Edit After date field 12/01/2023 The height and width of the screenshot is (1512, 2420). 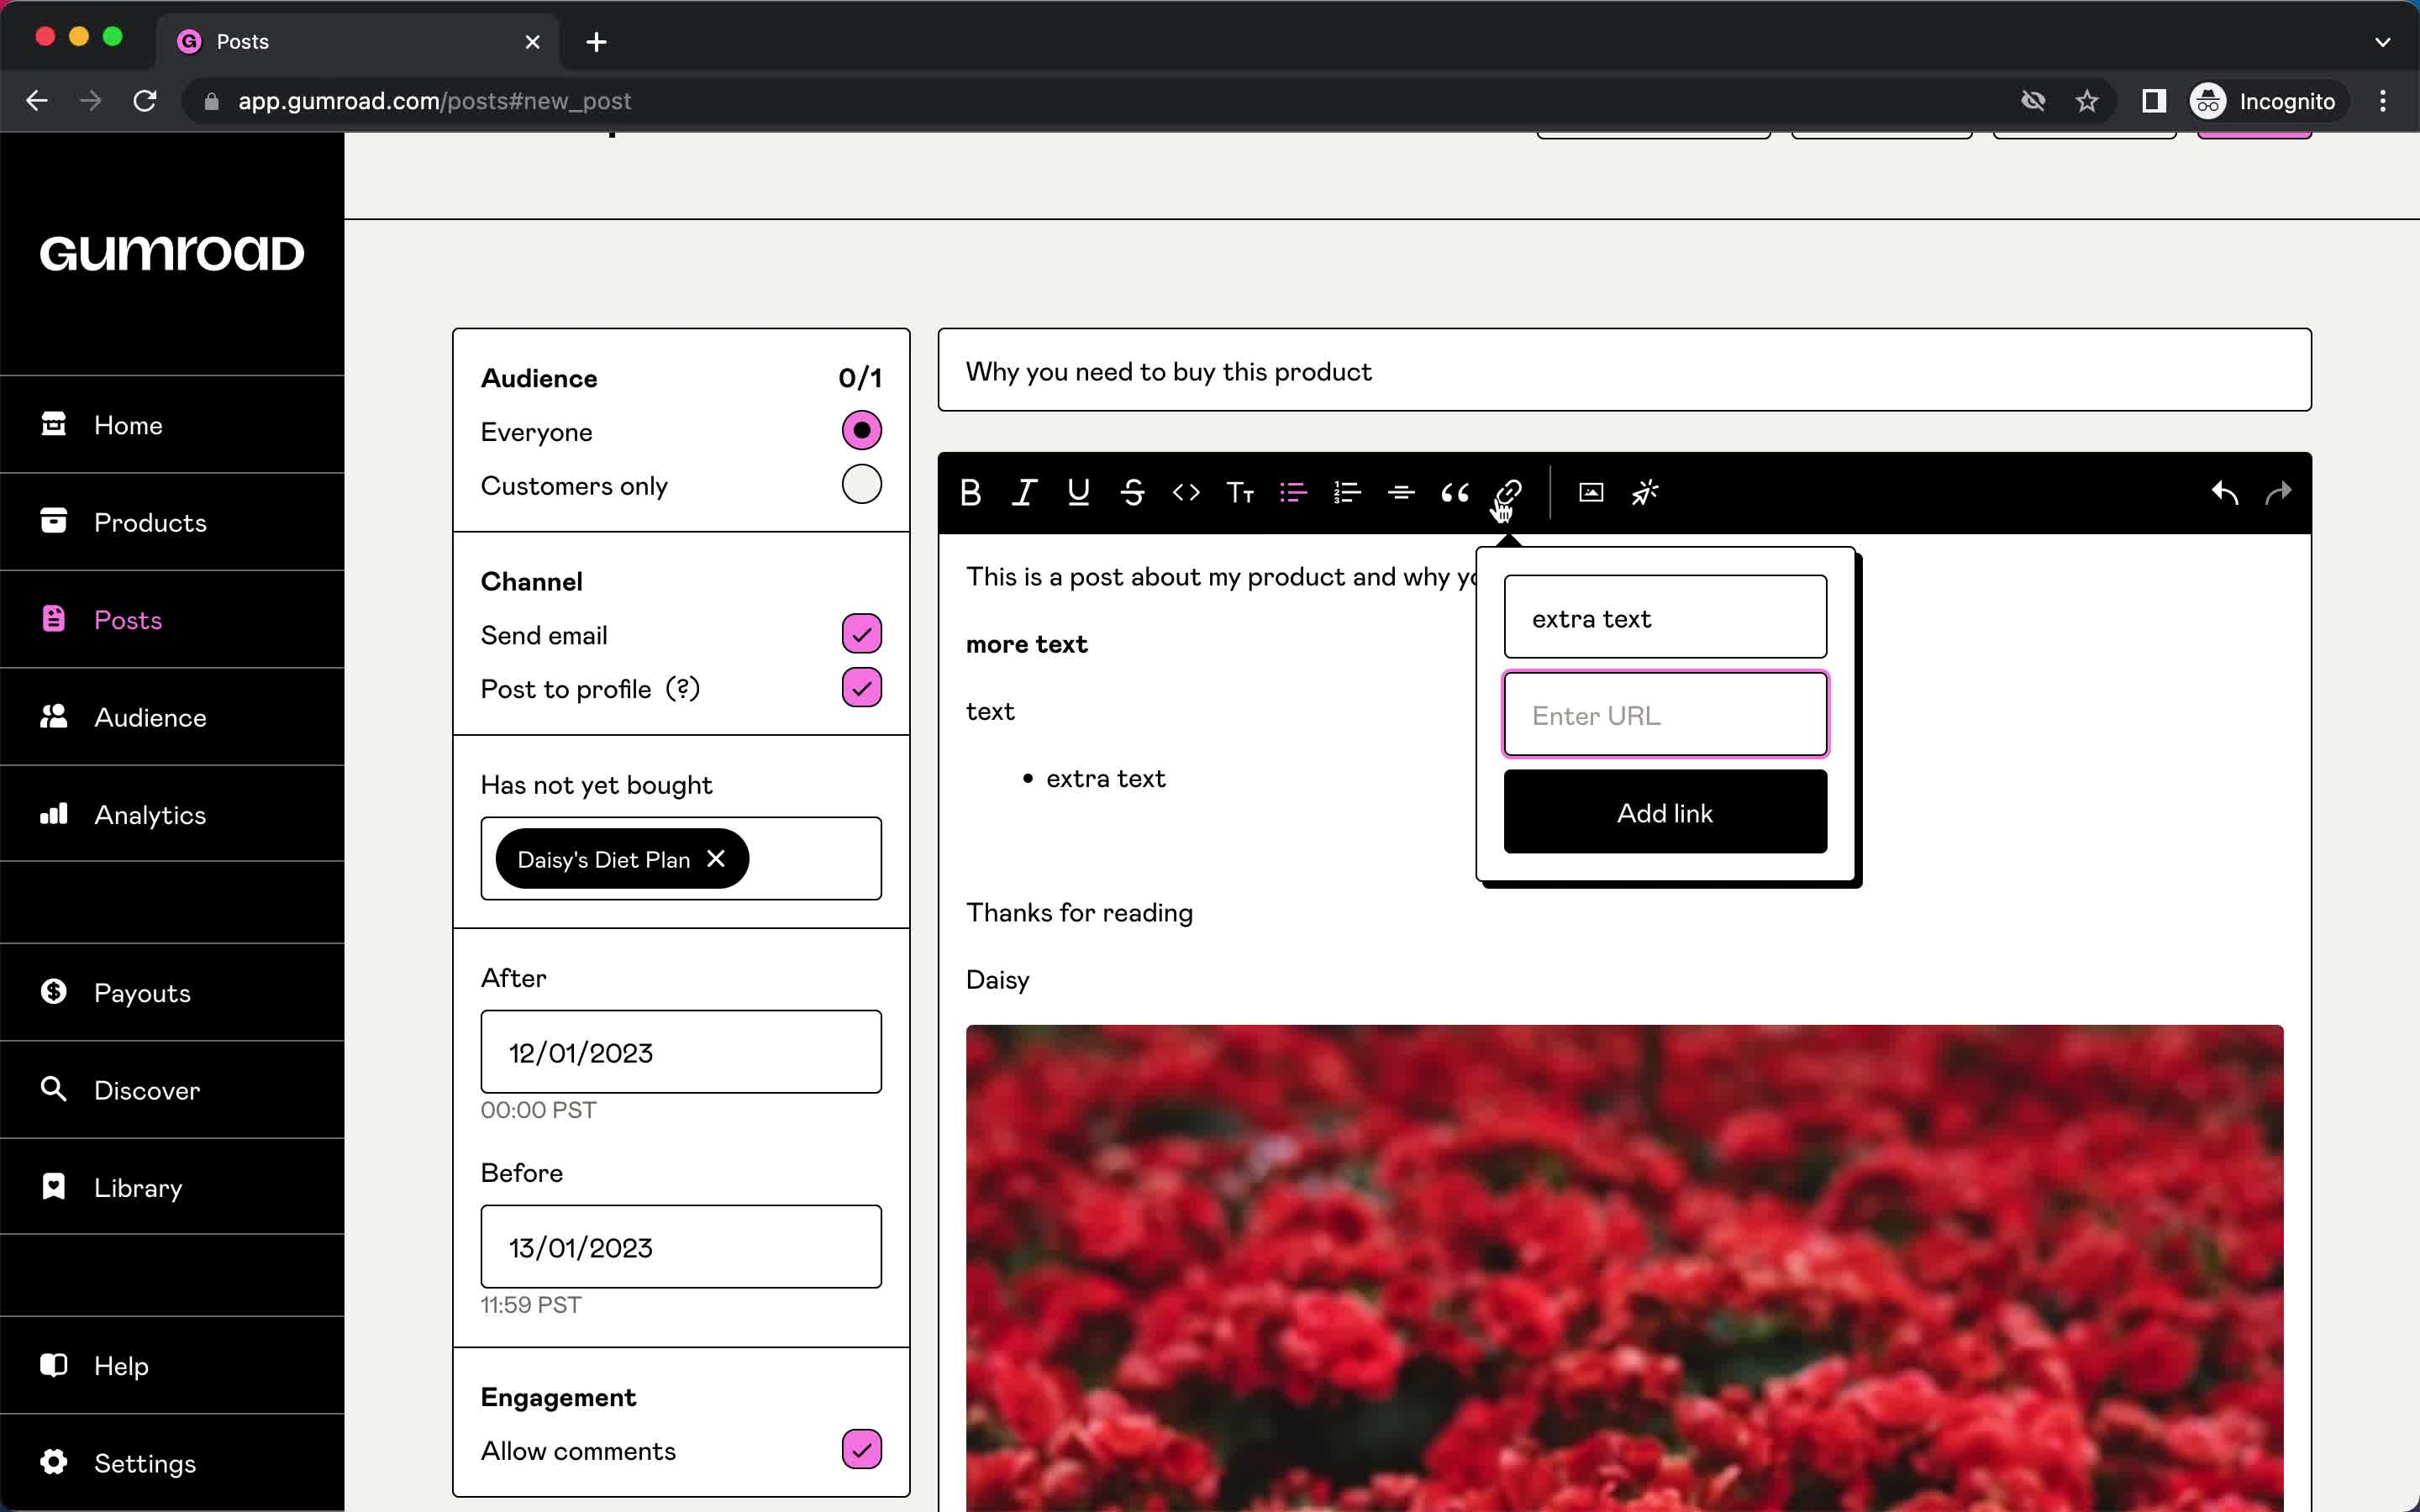coord(681,1052)
